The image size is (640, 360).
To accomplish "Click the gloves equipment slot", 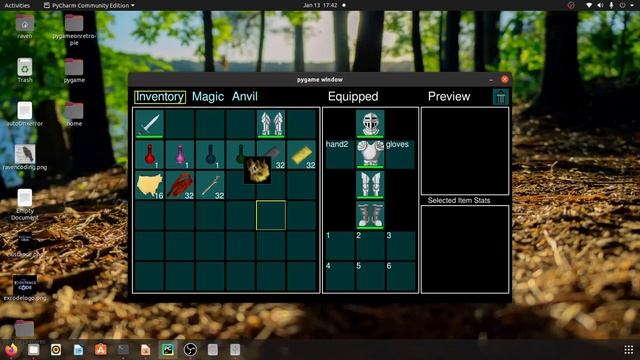I will (x=400, y=154).
